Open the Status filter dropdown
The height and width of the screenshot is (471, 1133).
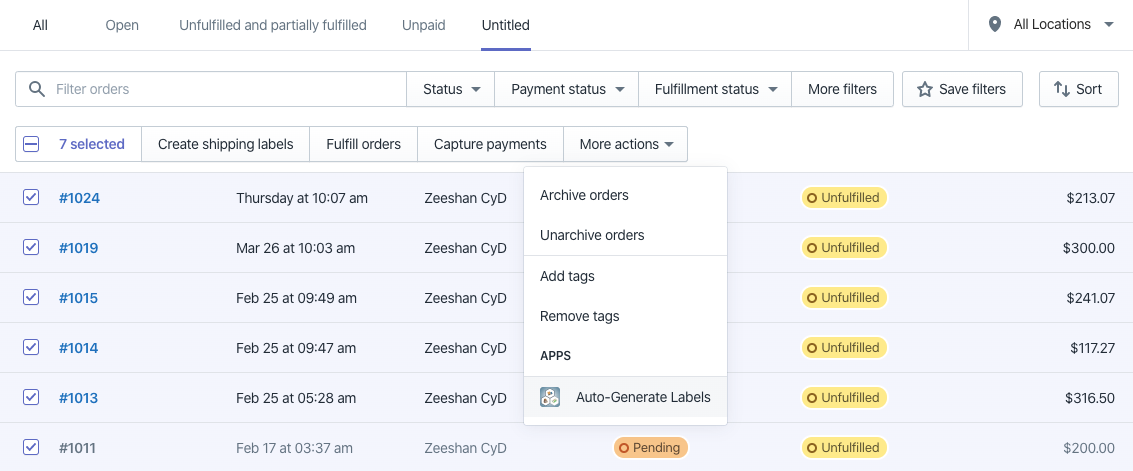[451, 89]
